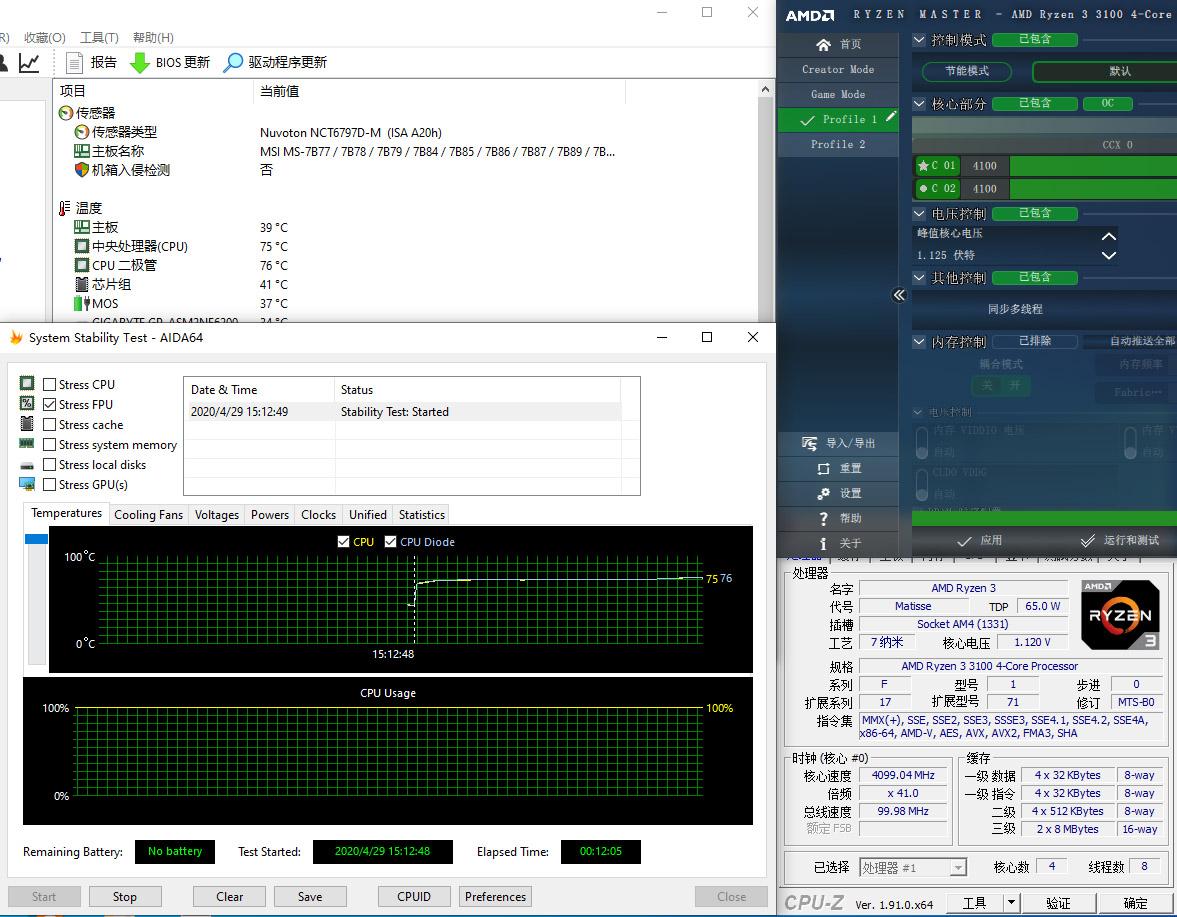The height and width of the screenshot is (917, 1177).
Task: Collapse the 电压控制 section chevron
Action: point(919,214)
